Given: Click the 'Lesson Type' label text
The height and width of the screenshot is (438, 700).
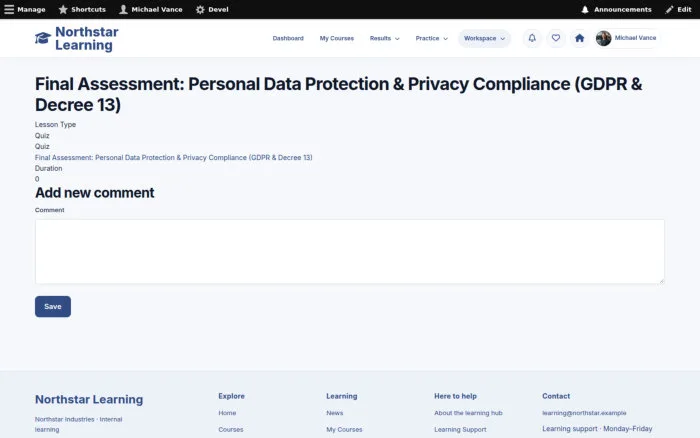Looking at the screenshot, I should click(x=55, y=125).
